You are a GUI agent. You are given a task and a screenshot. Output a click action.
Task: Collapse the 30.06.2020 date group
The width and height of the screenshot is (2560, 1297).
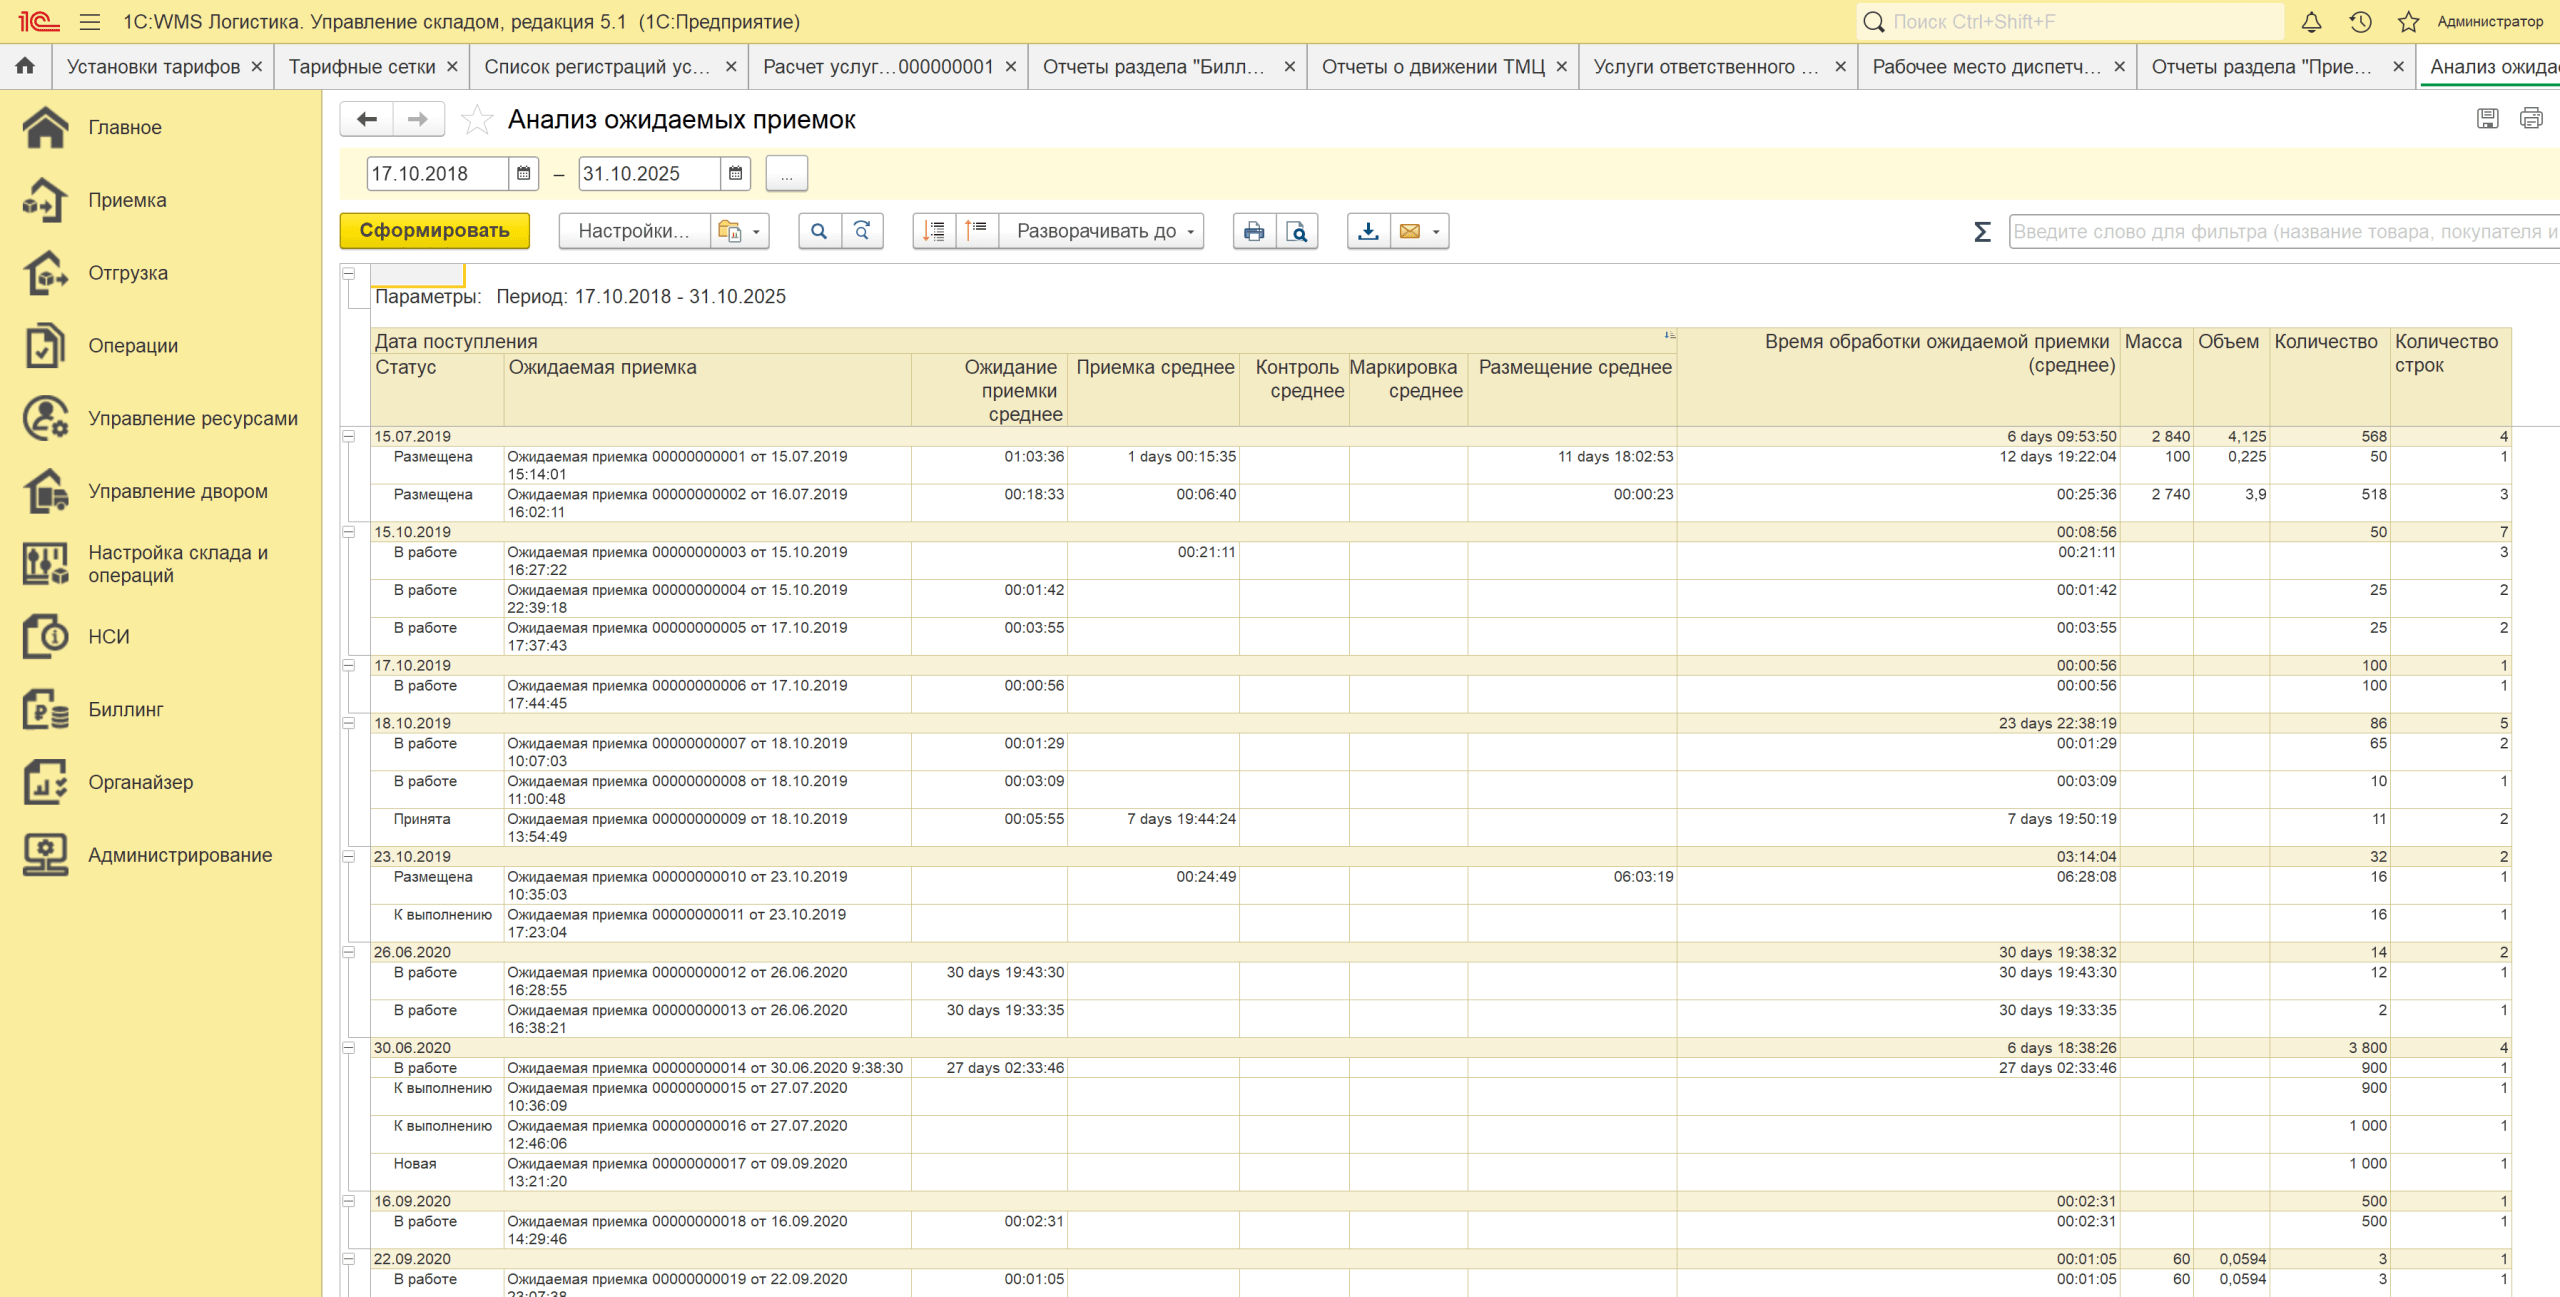(x=349, y=1048)
